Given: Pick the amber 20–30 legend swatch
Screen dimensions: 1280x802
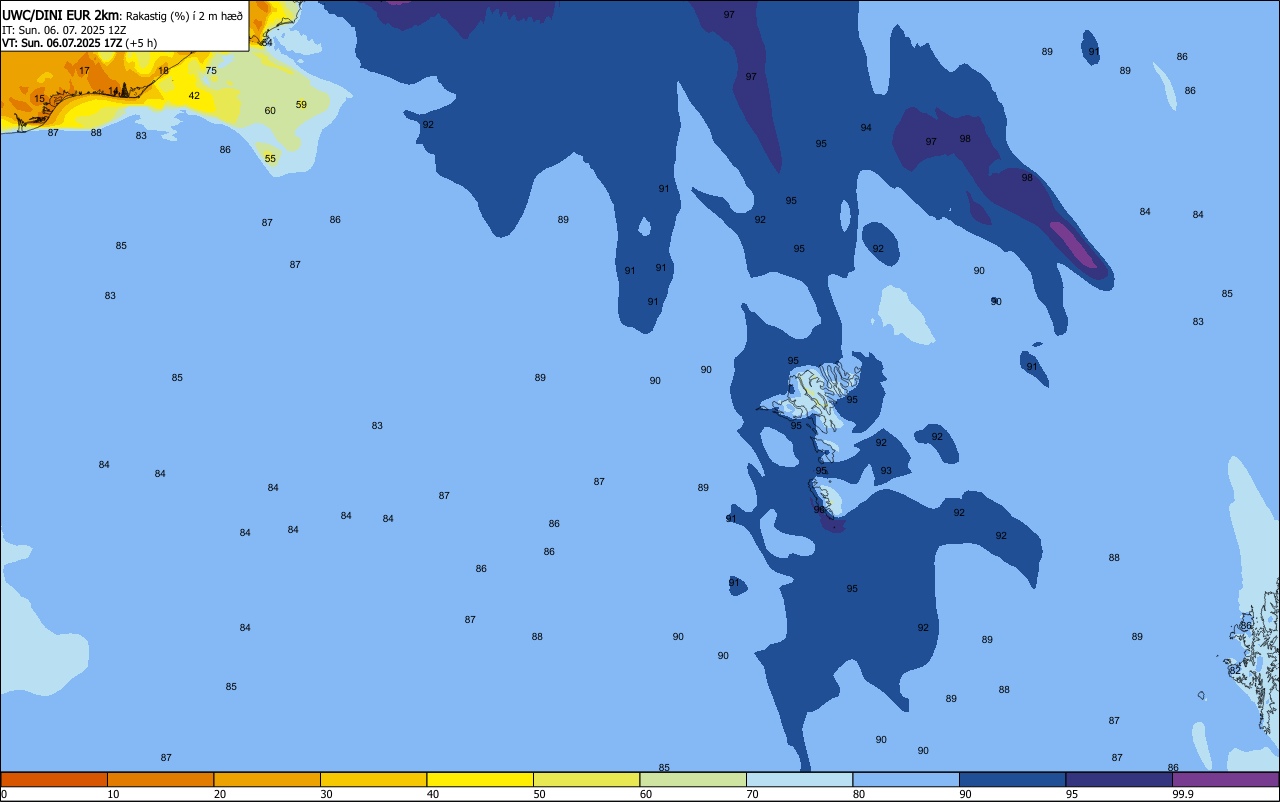Looking at the screenshot, I should [267, 779].
